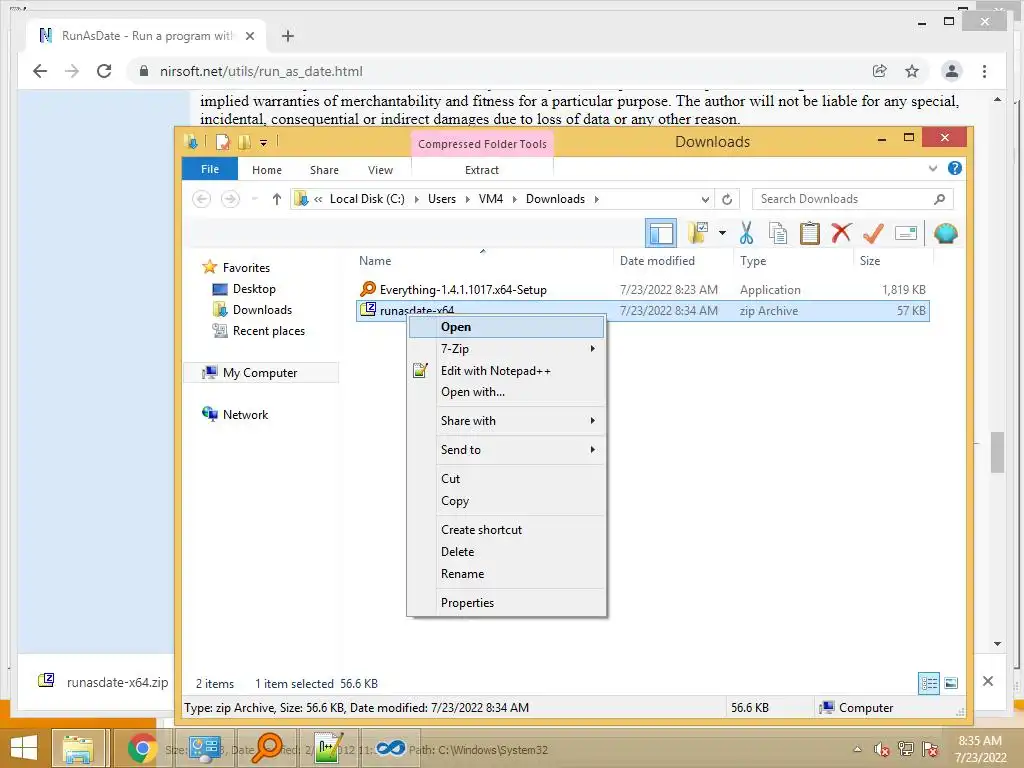Image resolution: width=1024 pixels, height=768 pixels.
Task: Click the folder options icon in toolbar
Action: pos(697,232)
